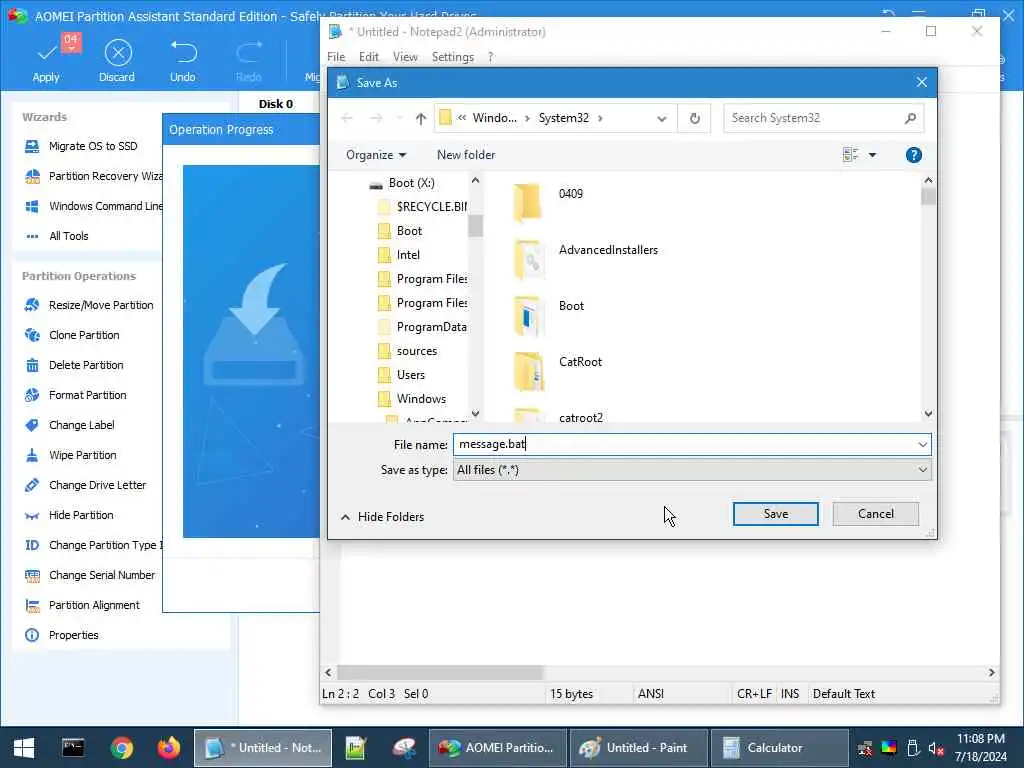This screenshot has height=768, width=1024.
Task: Switch to AOMEI Partition taskbar button
Action: click(x=498, y=748)
